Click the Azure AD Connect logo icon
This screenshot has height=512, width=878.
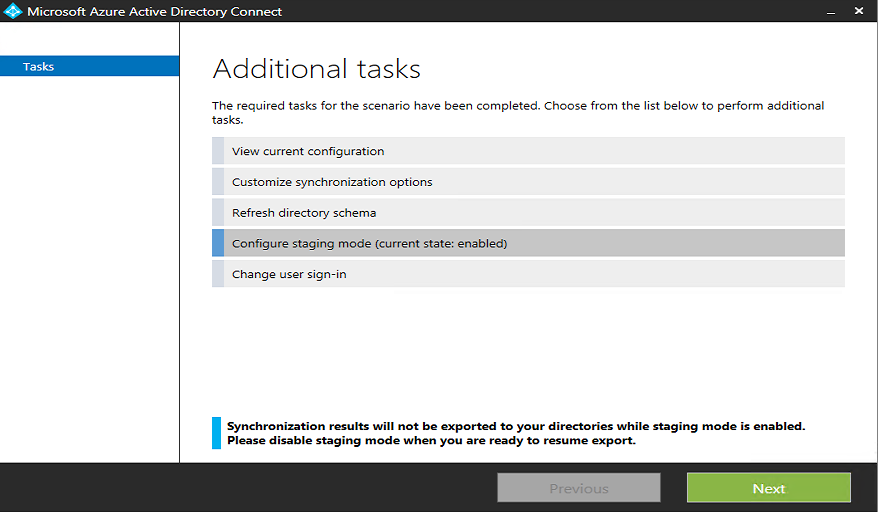click(x=12, y=11)
